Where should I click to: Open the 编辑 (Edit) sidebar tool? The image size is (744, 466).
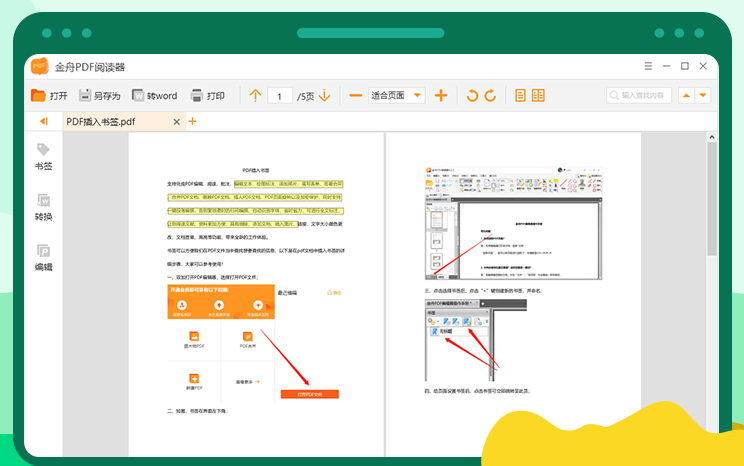tap(43, 258)
